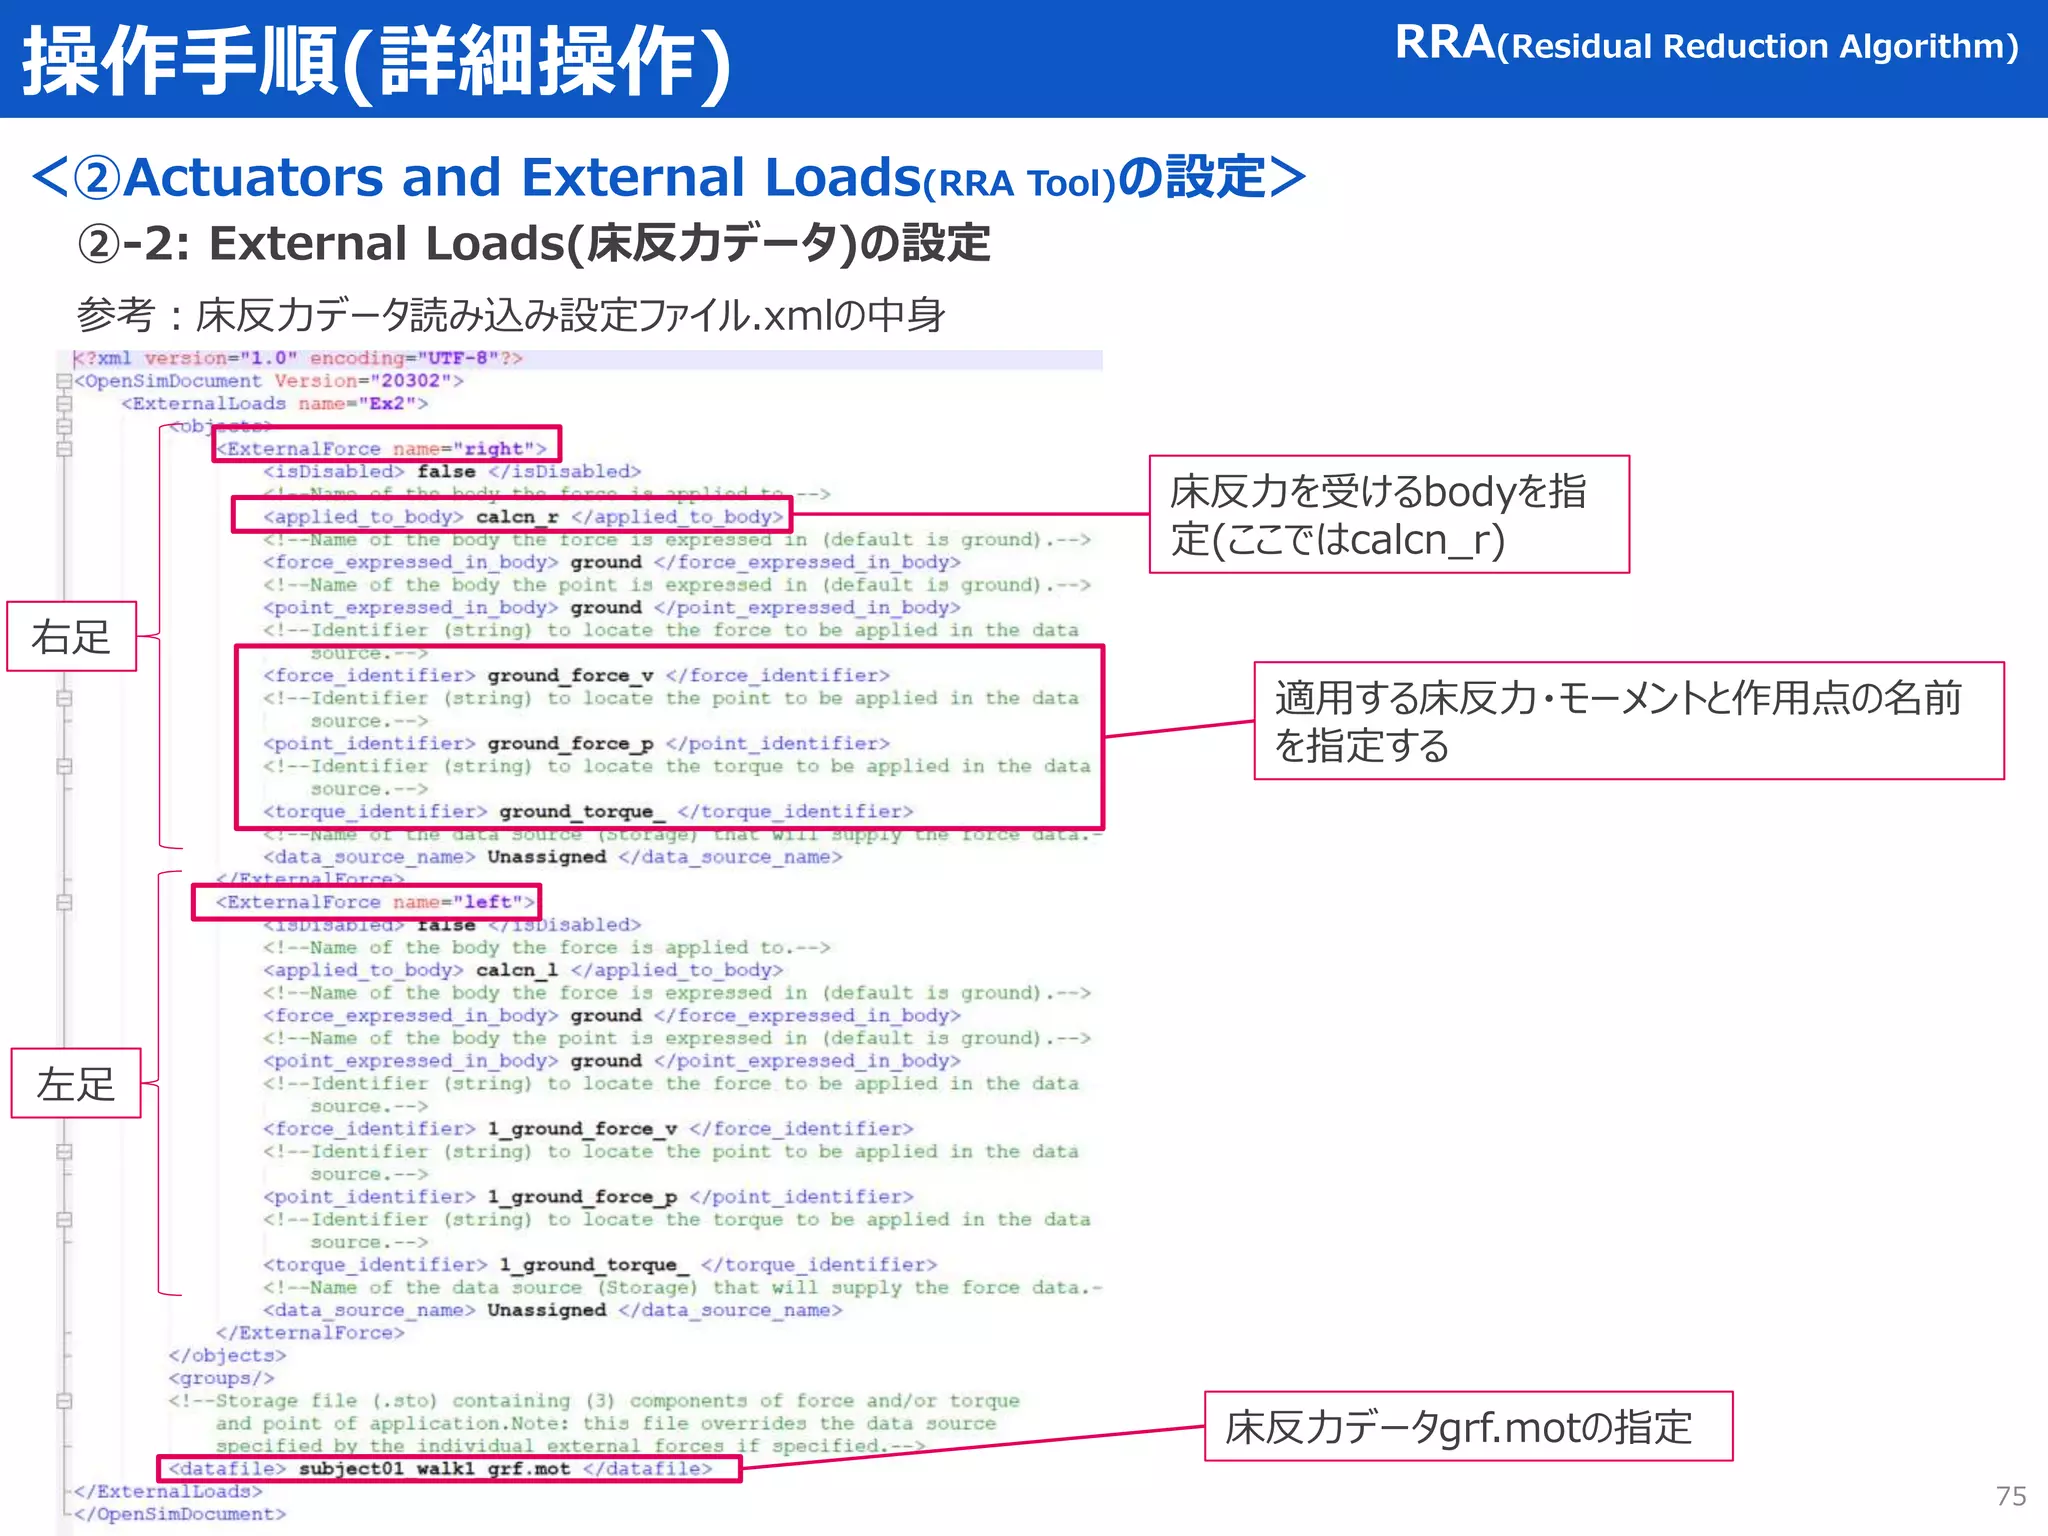Click the applied_to_body calcn_l line
The height and width of the screenshot is (1536, 2048).
523,970
